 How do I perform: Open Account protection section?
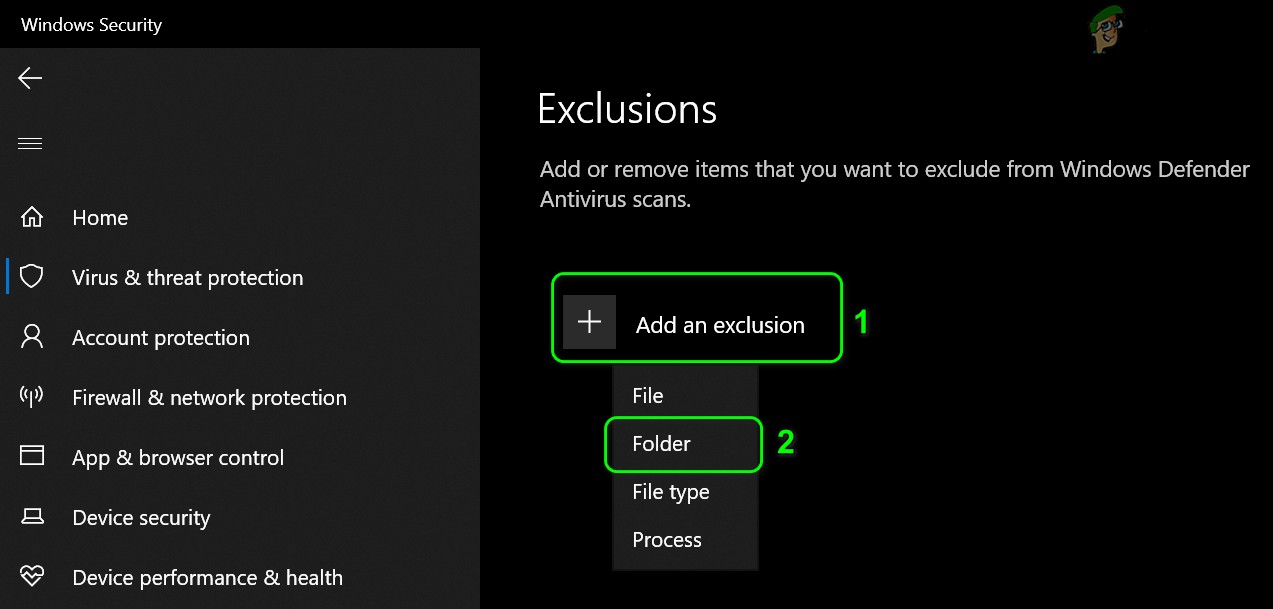[161, 338]
